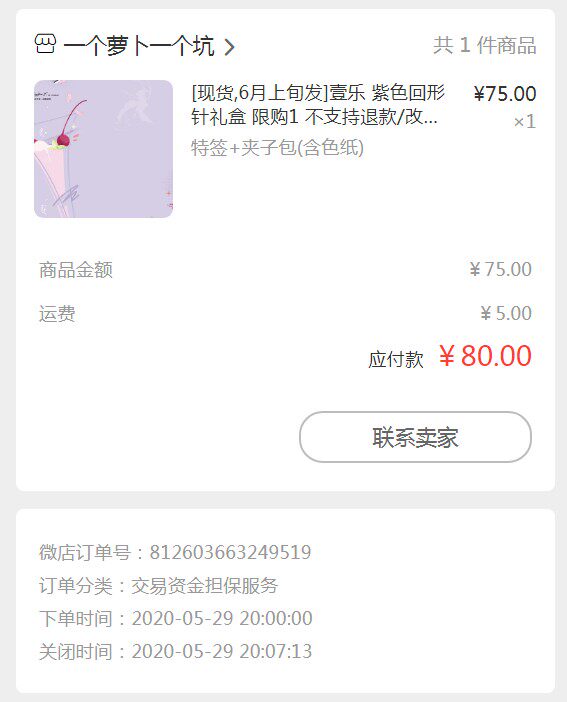Image resolution: width=567 pixels, height=702 pixels.
Task: Click the 运费 shipping label
Action: (57, 314)
